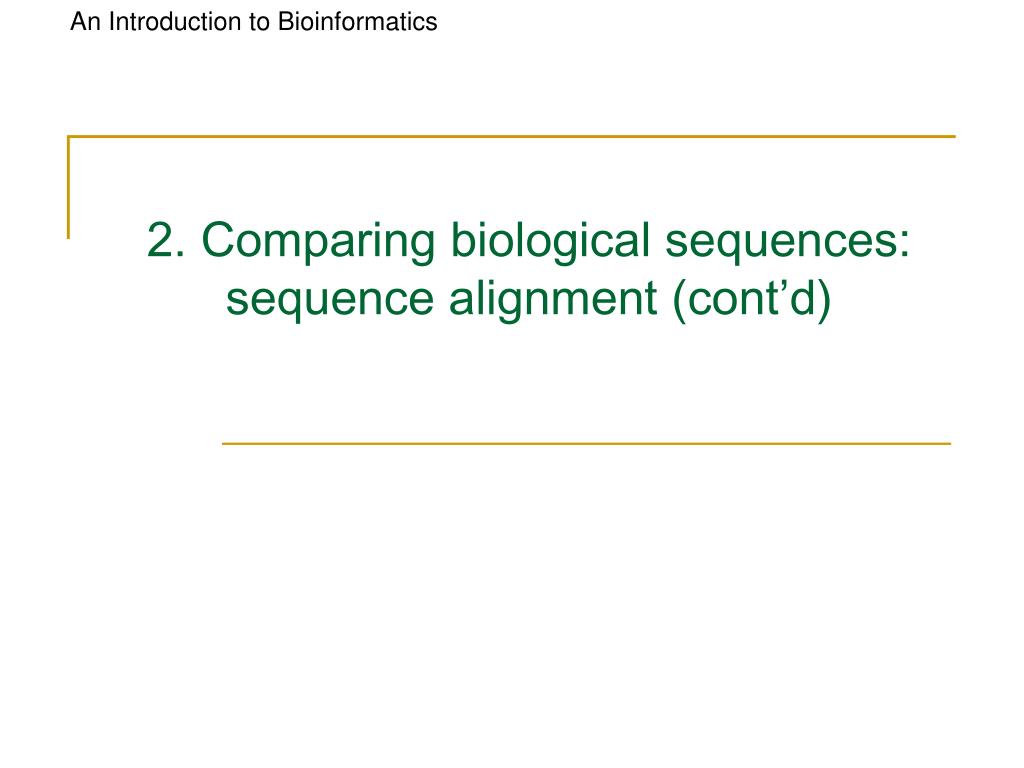The width and height of the screenshot is (1024, 768).
Task: Click the word 'biological' in the title
Action: (551, 243)
